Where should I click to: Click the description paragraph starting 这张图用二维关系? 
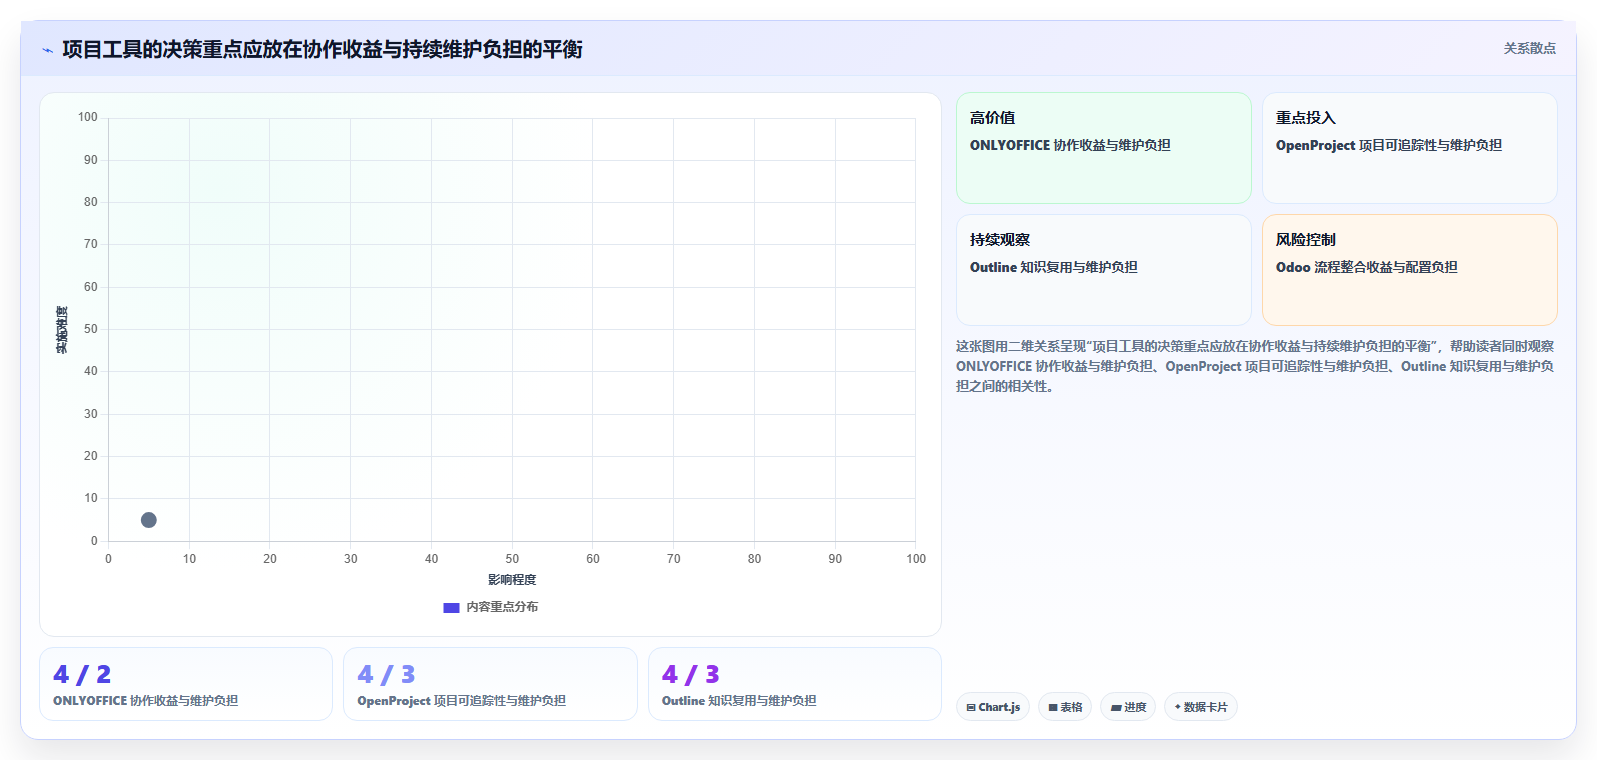(1255, 366)
